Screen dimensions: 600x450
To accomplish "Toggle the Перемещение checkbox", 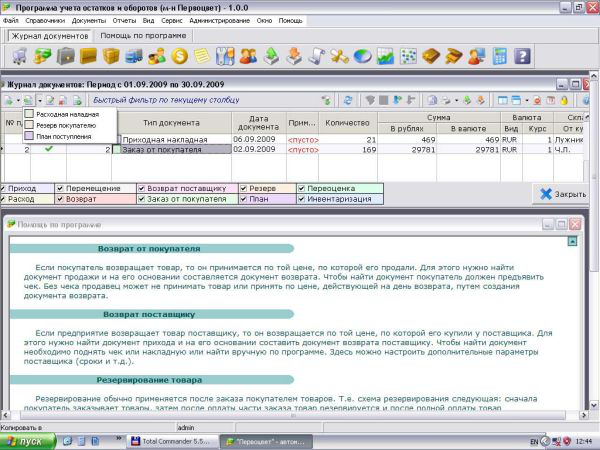I will point(60,188).
